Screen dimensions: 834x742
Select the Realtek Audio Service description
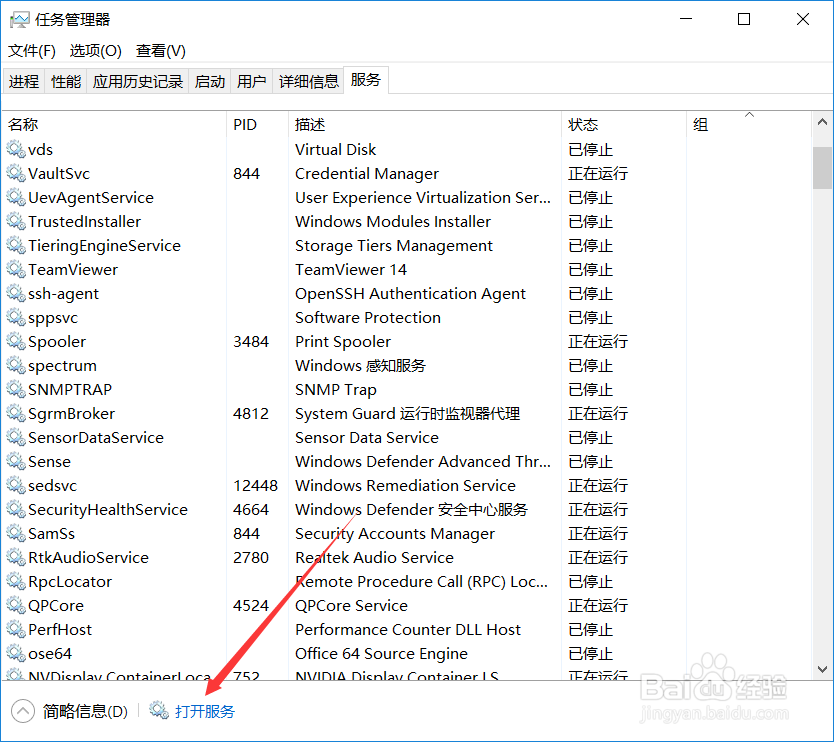(x=374, y=557)
